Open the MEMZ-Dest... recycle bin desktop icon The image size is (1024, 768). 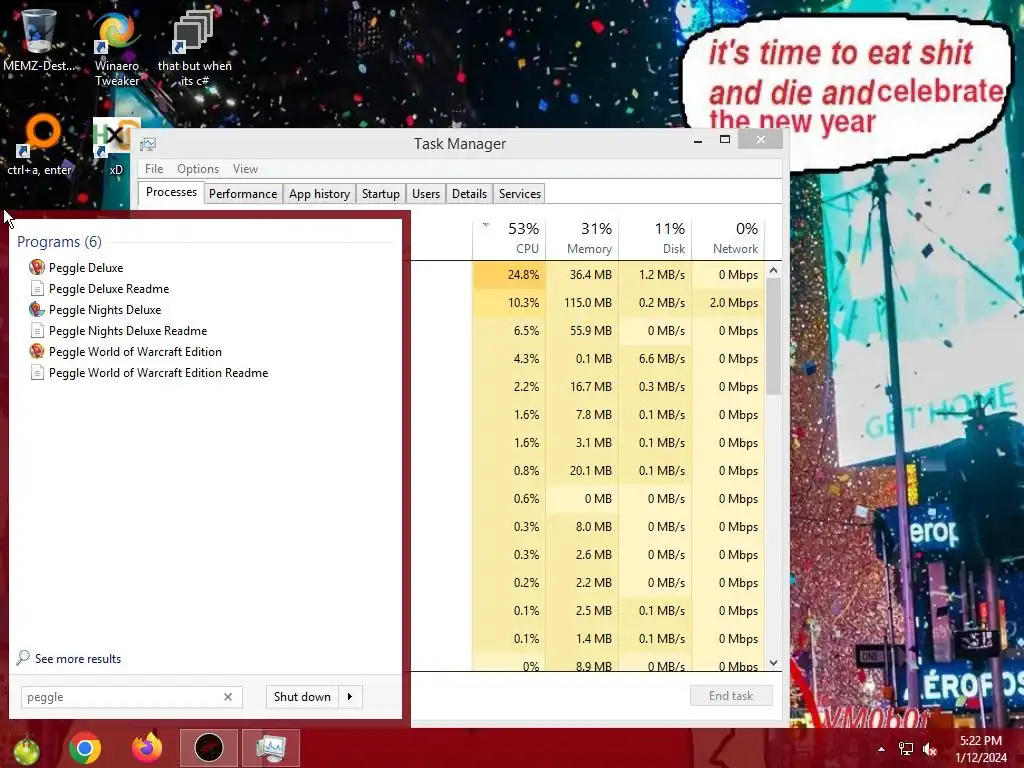pyautogui.click(x=39, y=38)
